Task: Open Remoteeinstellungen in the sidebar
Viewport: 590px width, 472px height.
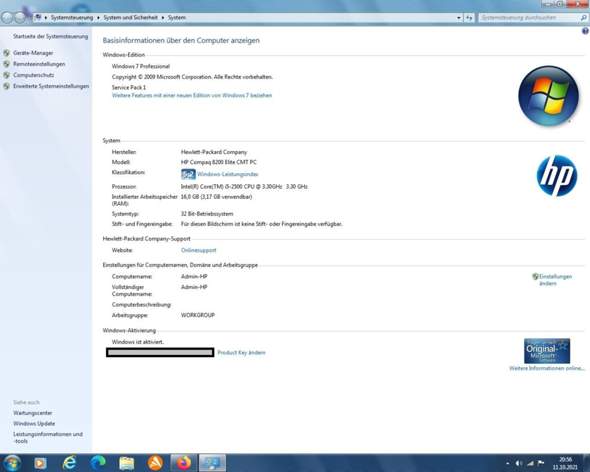Action: pos(39,64)
